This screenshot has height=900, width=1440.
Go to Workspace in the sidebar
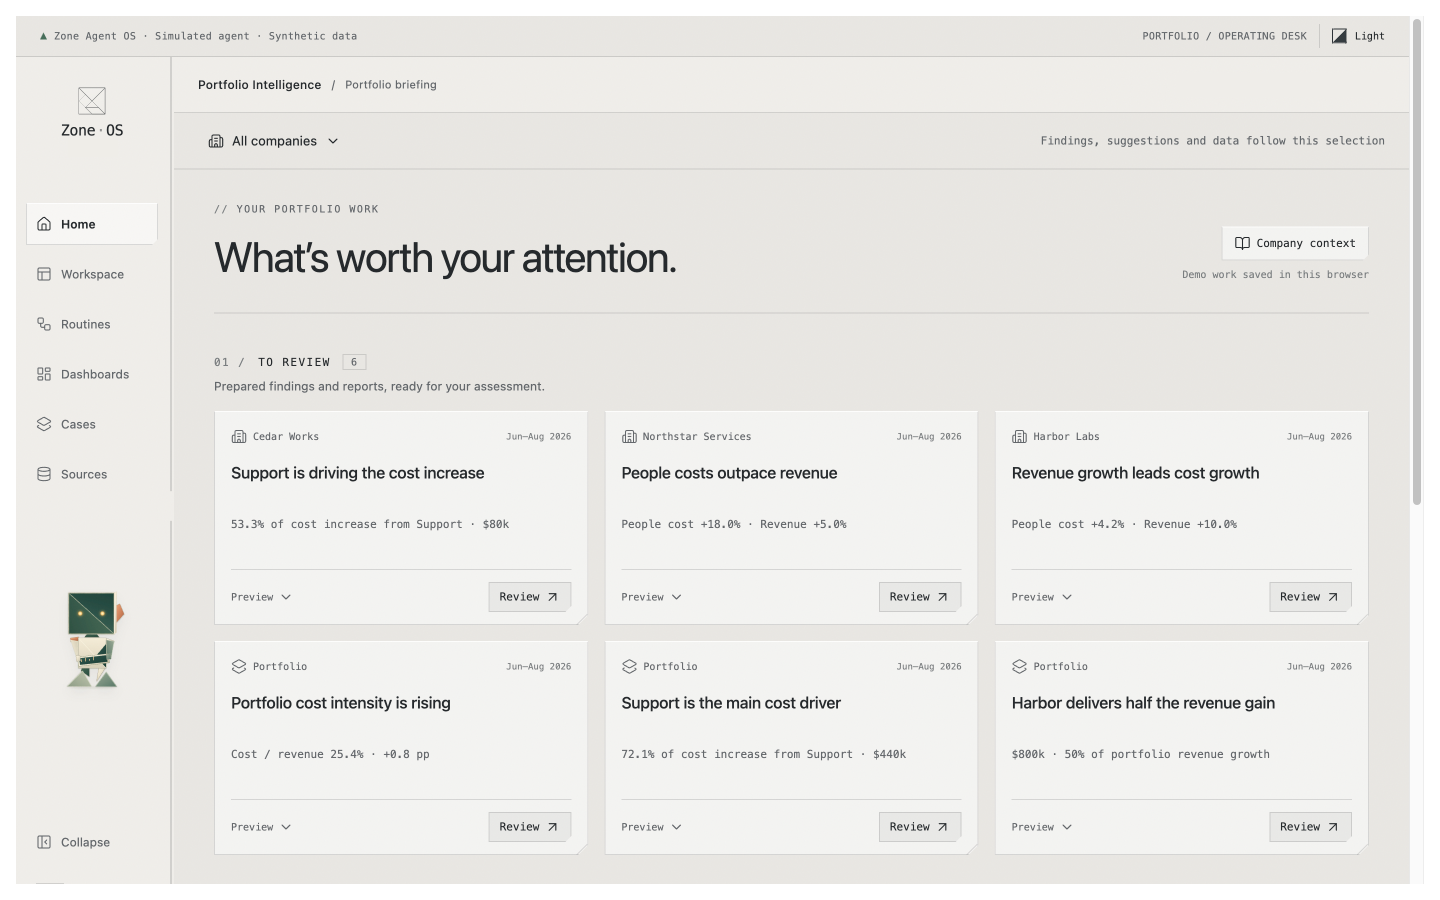tap(92, 274)
